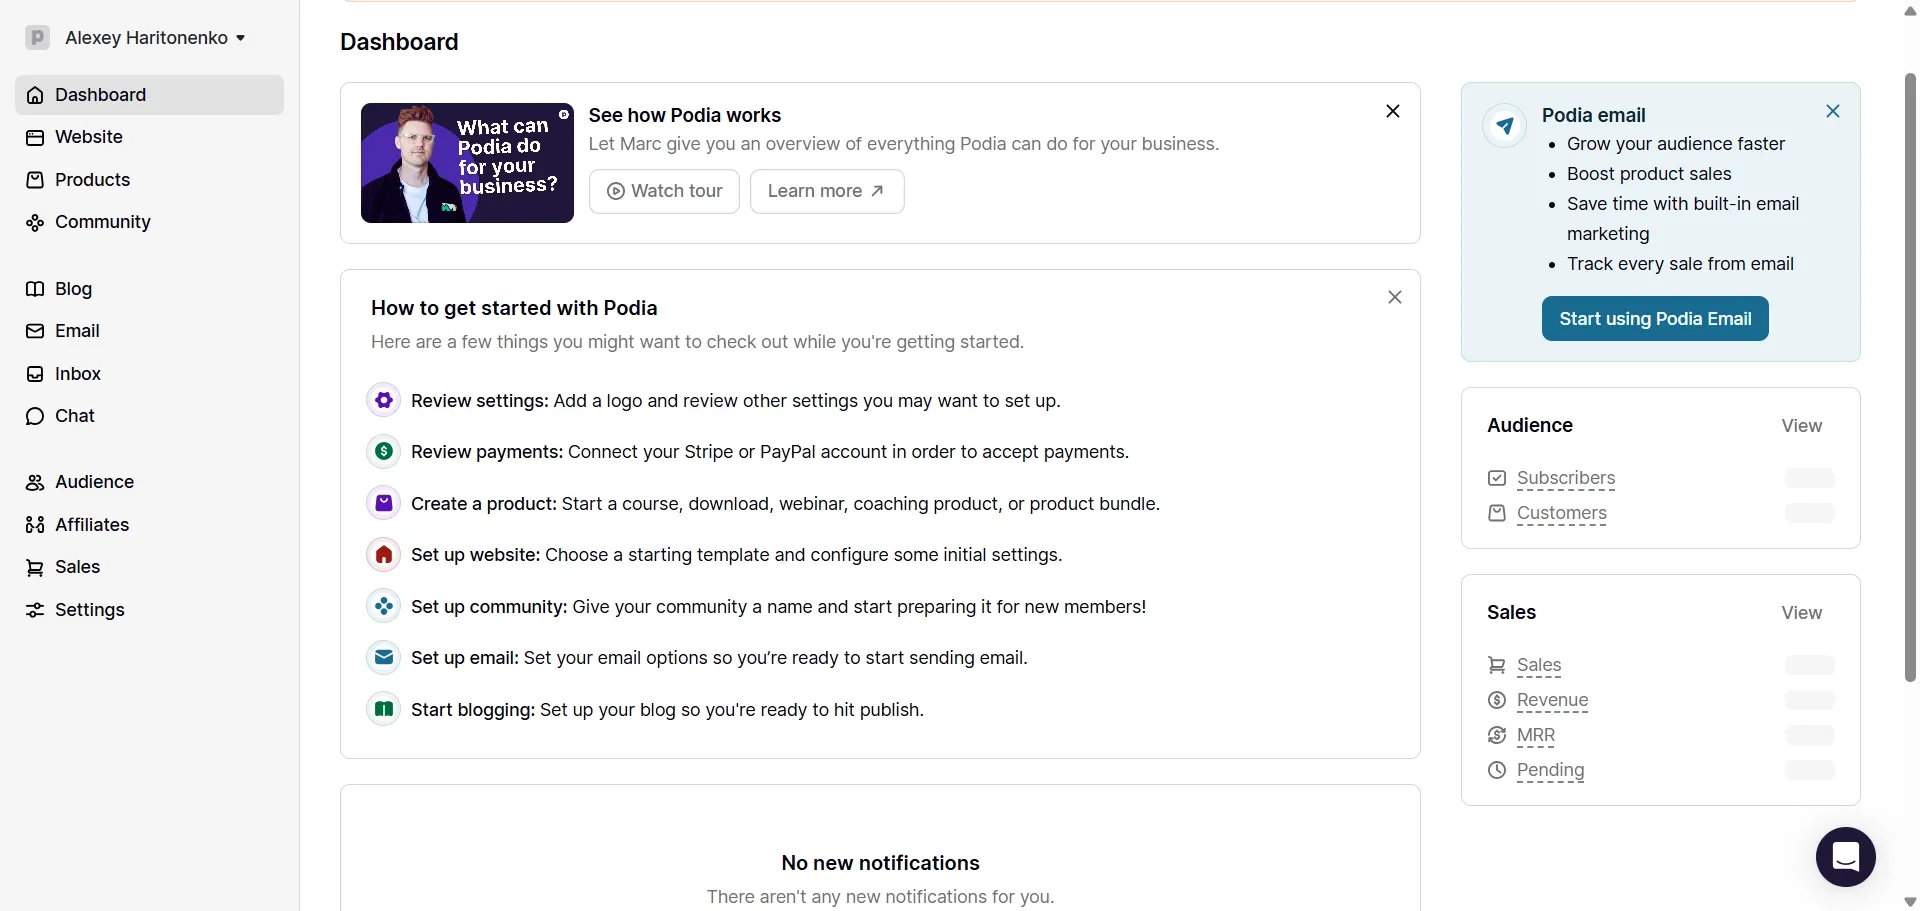Click the scrollbar down arrow
The width and height of the screenshot is (1920, 911).
[x=1910, y=902]
